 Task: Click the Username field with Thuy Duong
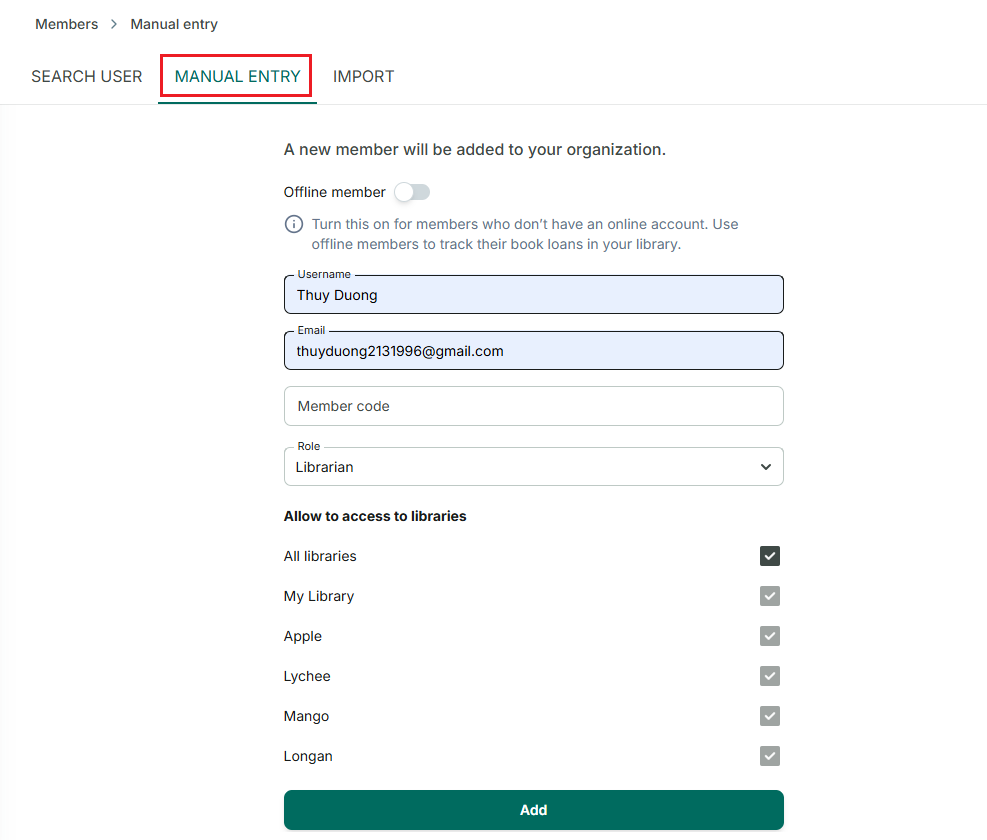point(534,295)
